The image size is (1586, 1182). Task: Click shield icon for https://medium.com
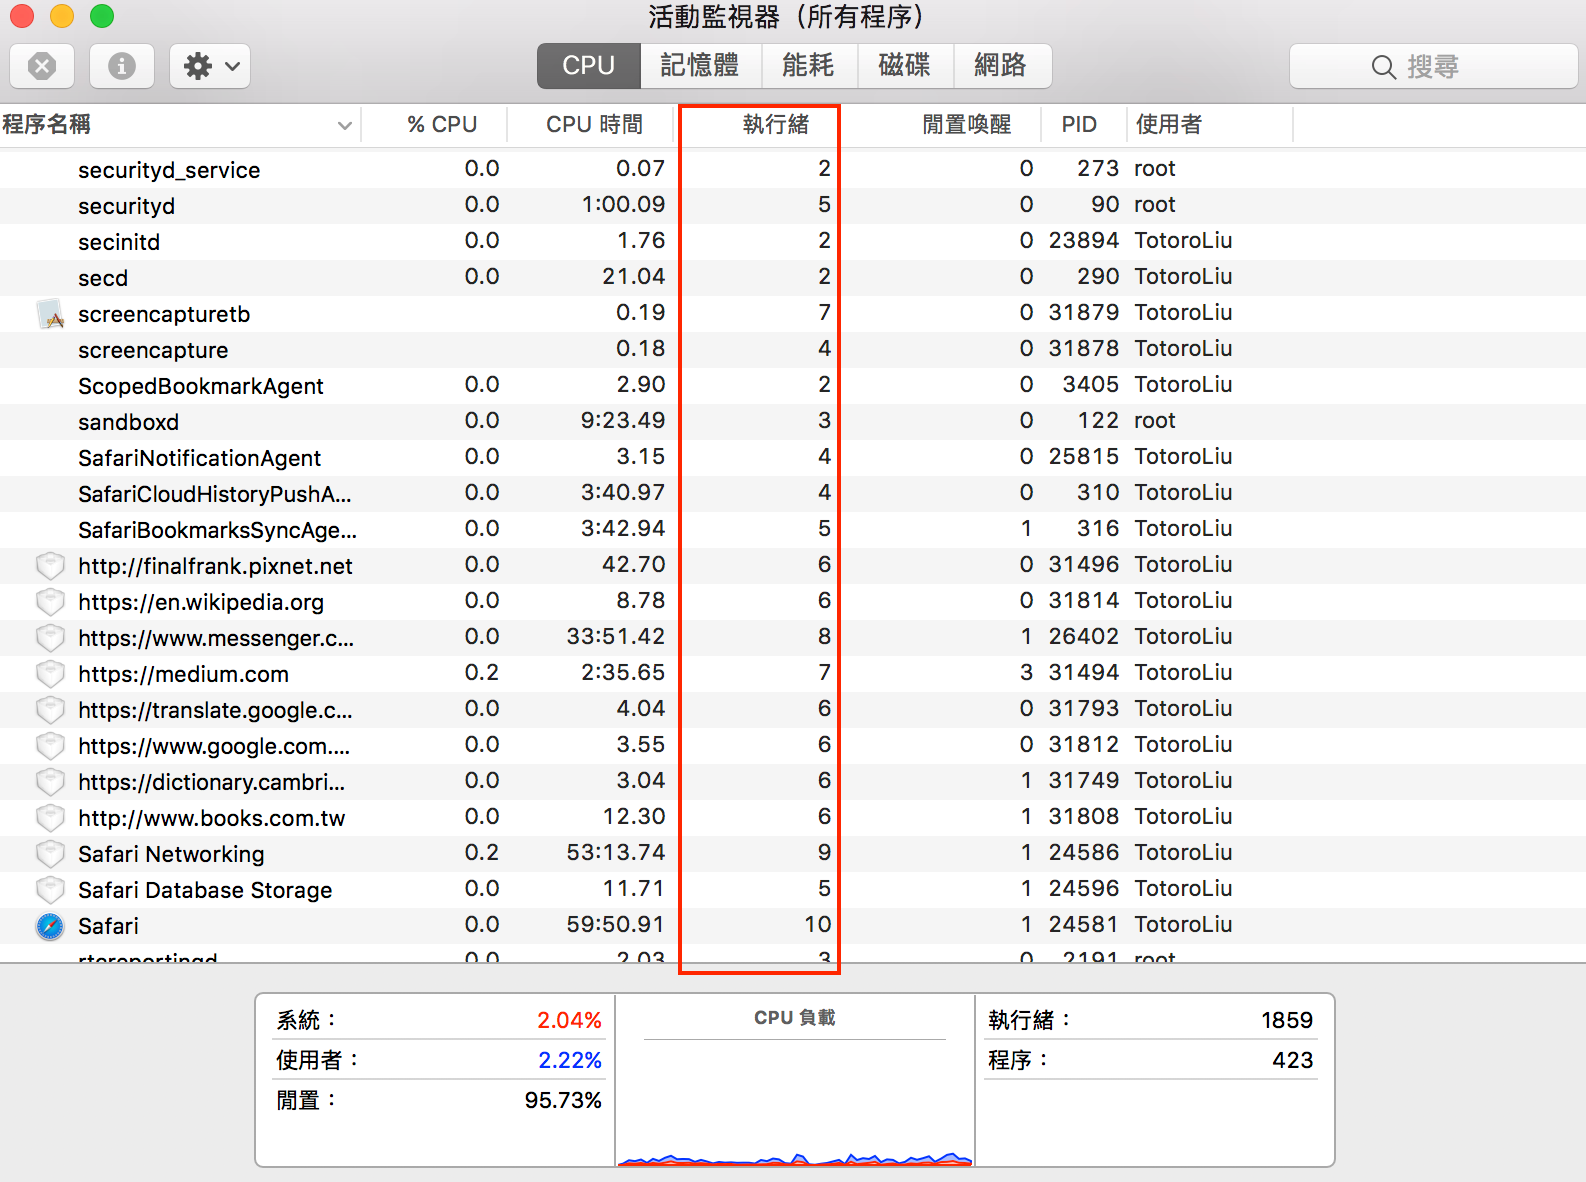pos(50,674)
